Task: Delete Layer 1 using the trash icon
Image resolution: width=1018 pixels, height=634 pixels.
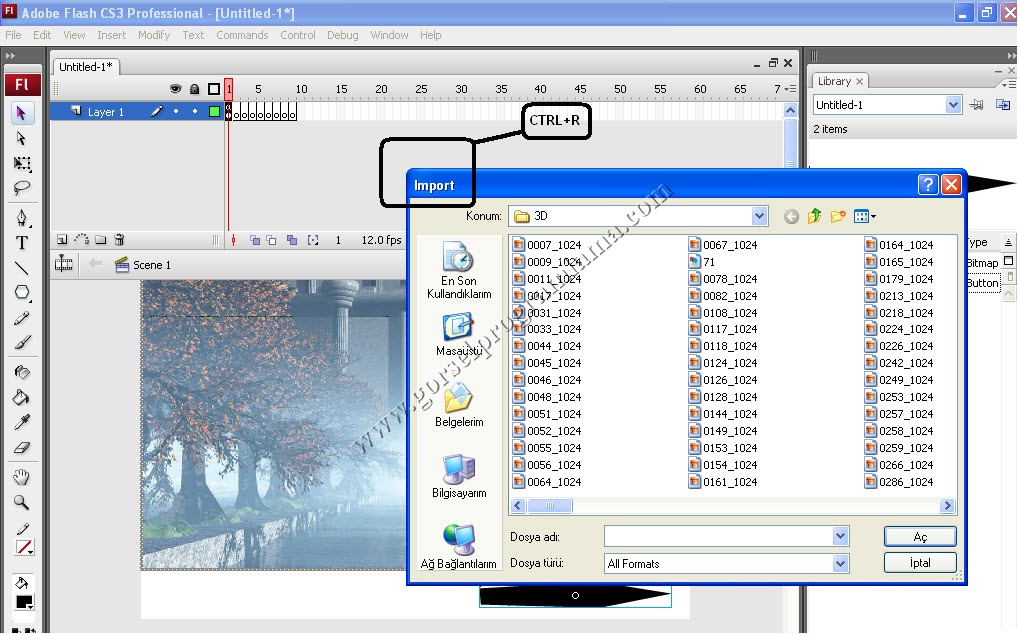Action: [x=119, y=239]
